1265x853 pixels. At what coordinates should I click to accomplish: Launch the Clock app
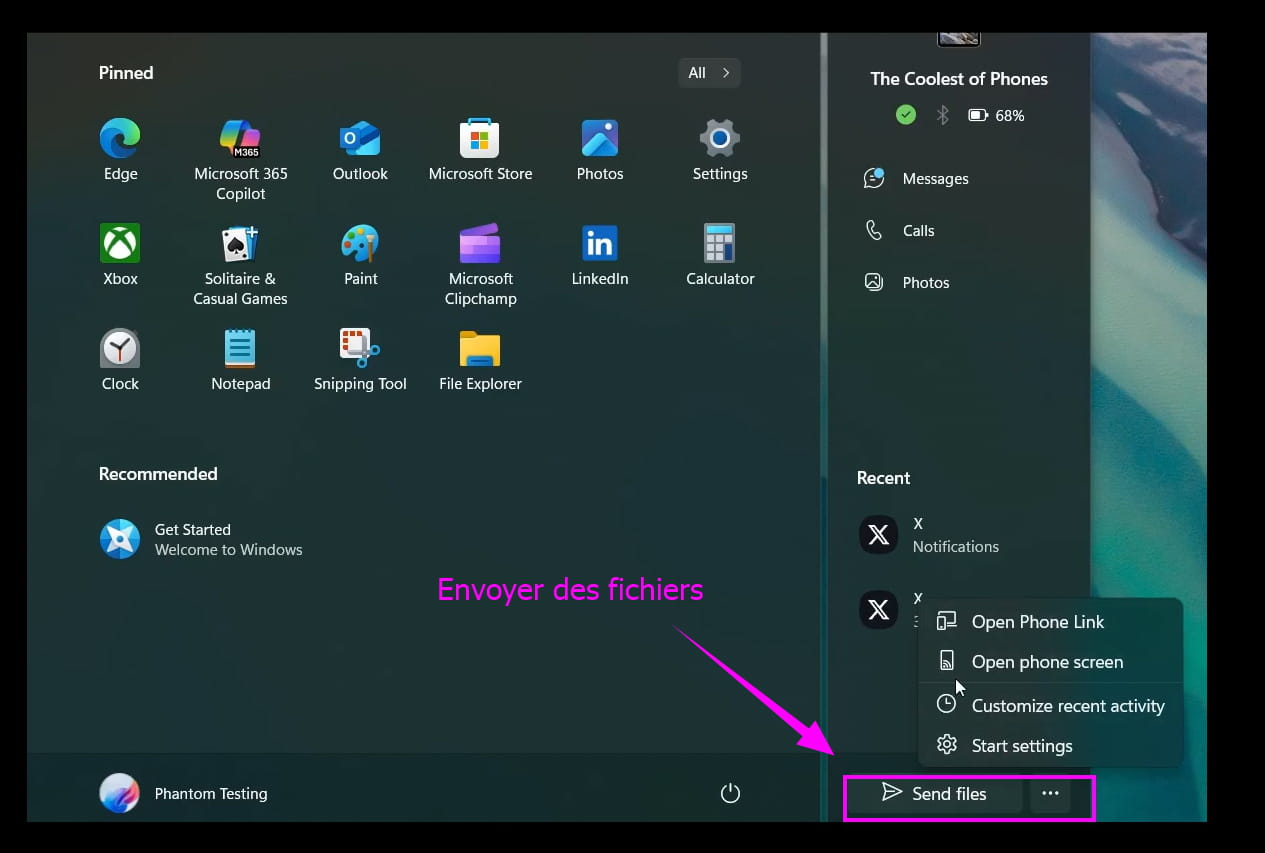pos(120,360)
